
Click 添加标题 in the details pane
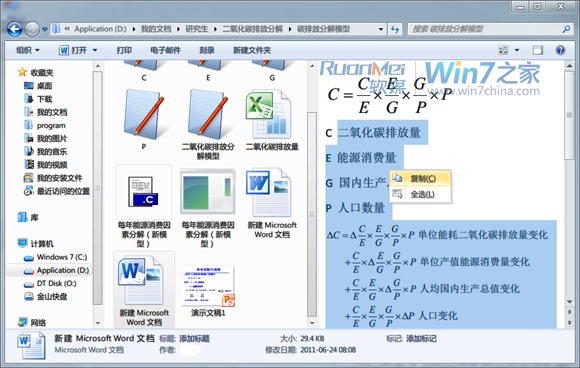coord(194,338)
